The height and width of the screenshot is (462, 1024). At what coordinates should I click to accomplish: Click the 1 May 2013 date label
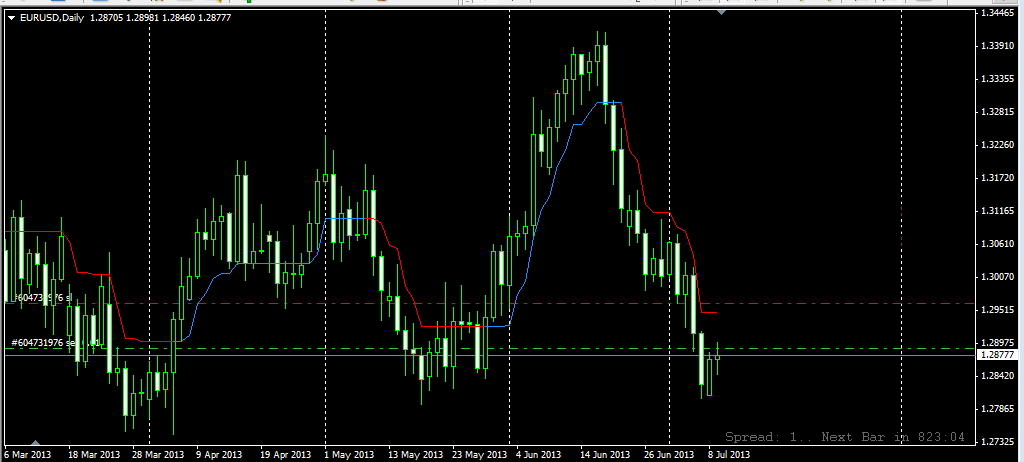click(x=349, y=454)
